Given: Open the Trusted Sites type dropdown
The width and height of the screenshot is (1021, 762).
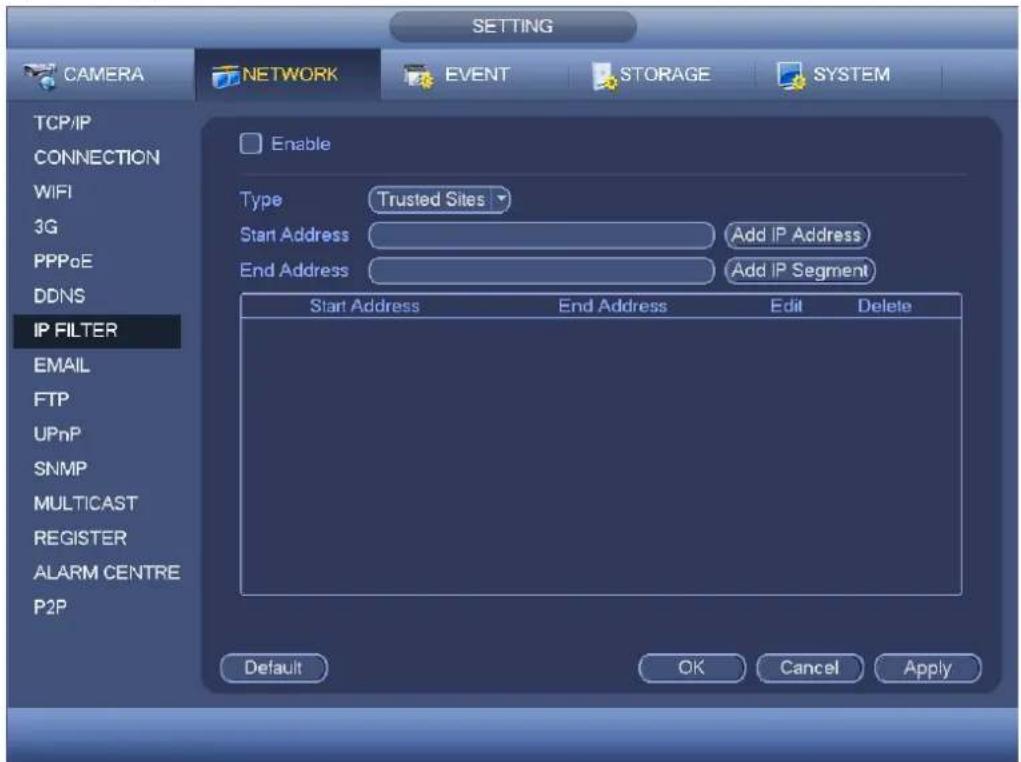Looking at the screenshot, I should pyautogui.click(x=440, y=199).
